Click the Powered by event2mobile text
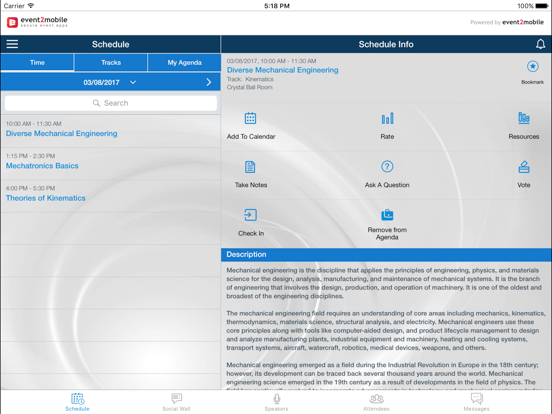Viewport: 552px width, 414px height. 507,22
